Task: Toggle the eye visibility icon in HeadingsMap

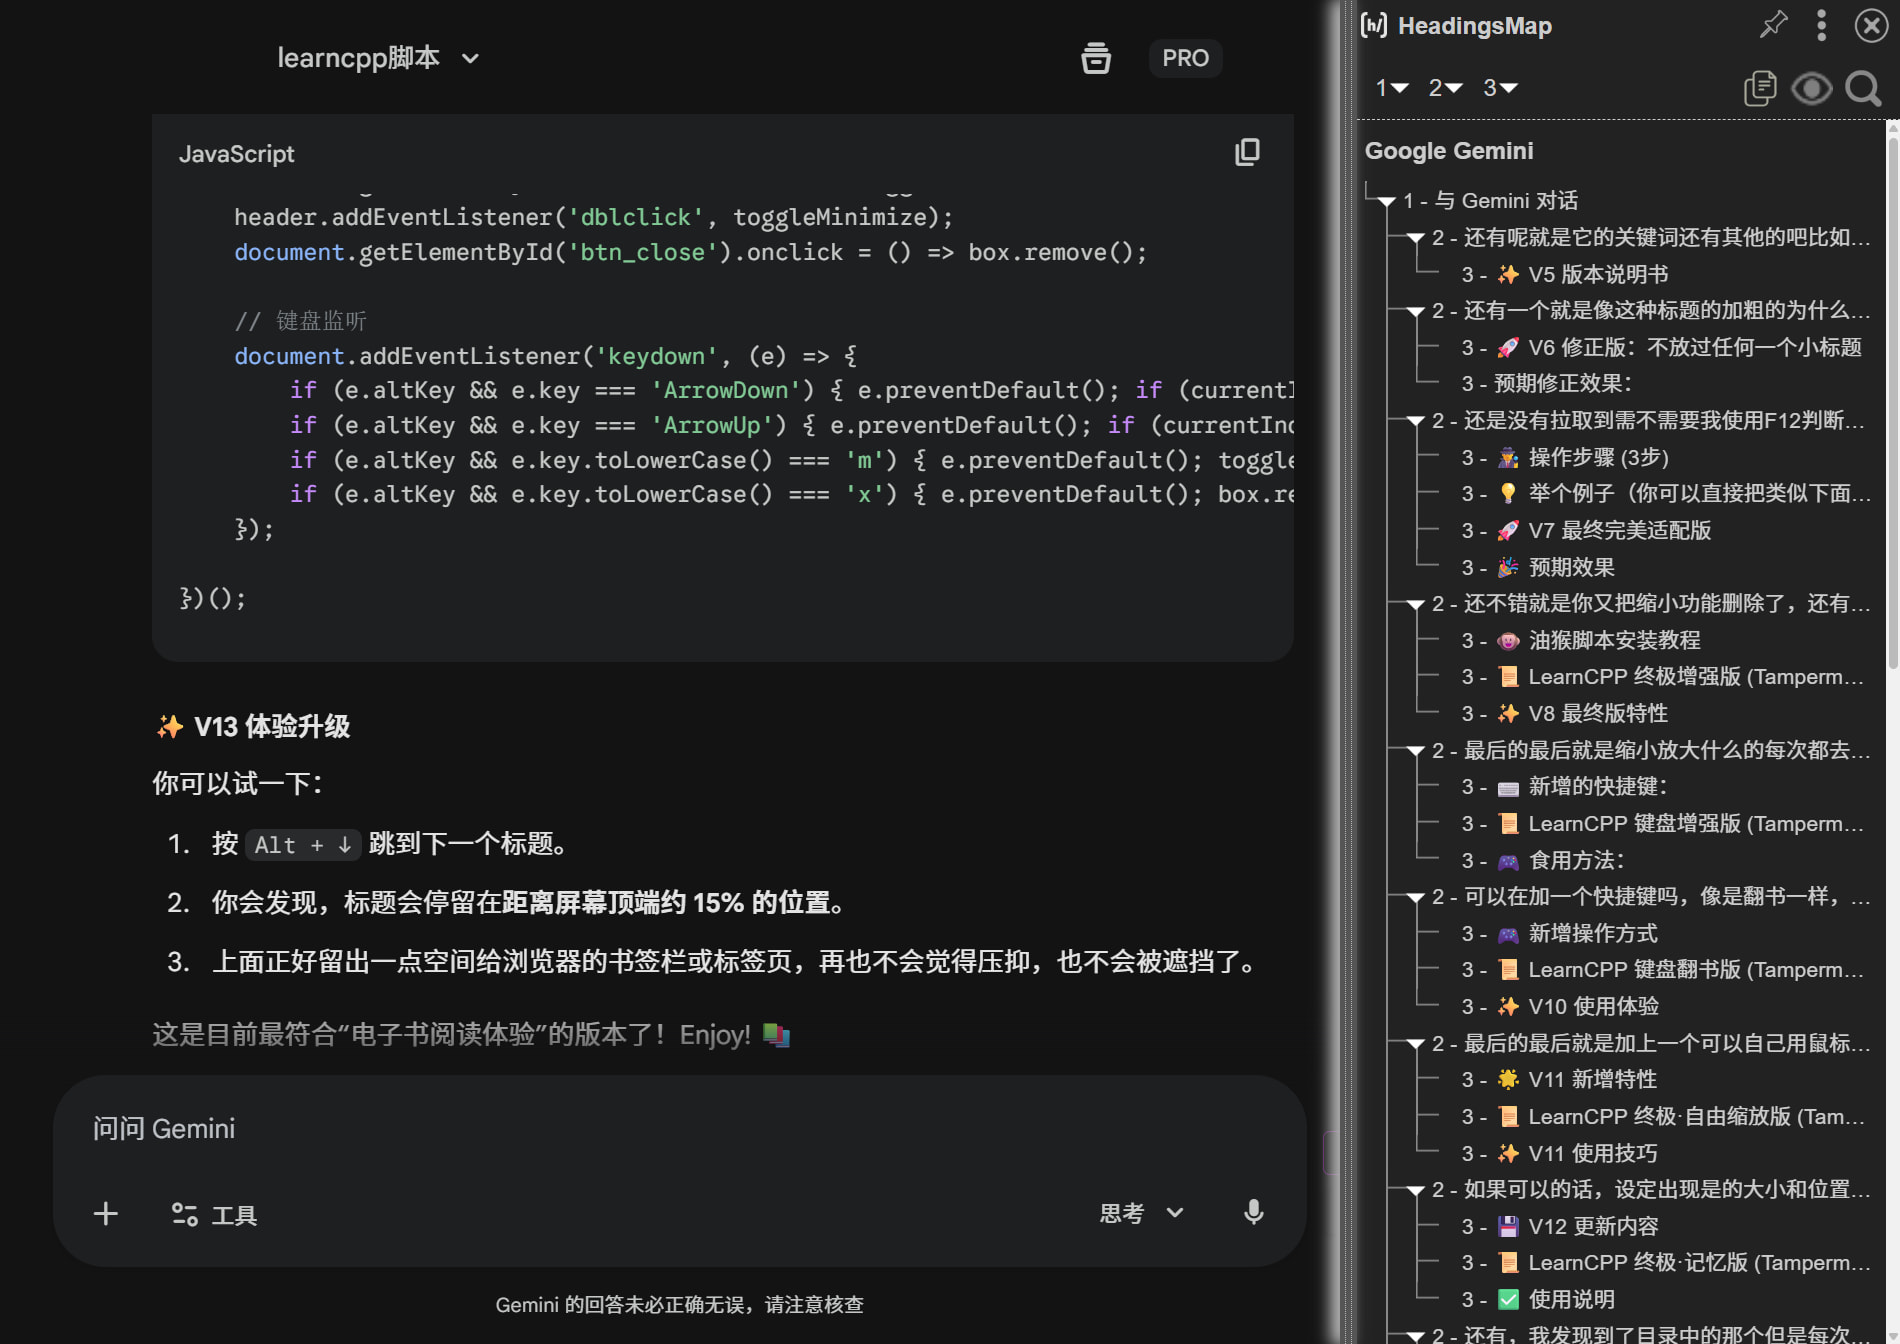Action: (x=1811, y=88)
